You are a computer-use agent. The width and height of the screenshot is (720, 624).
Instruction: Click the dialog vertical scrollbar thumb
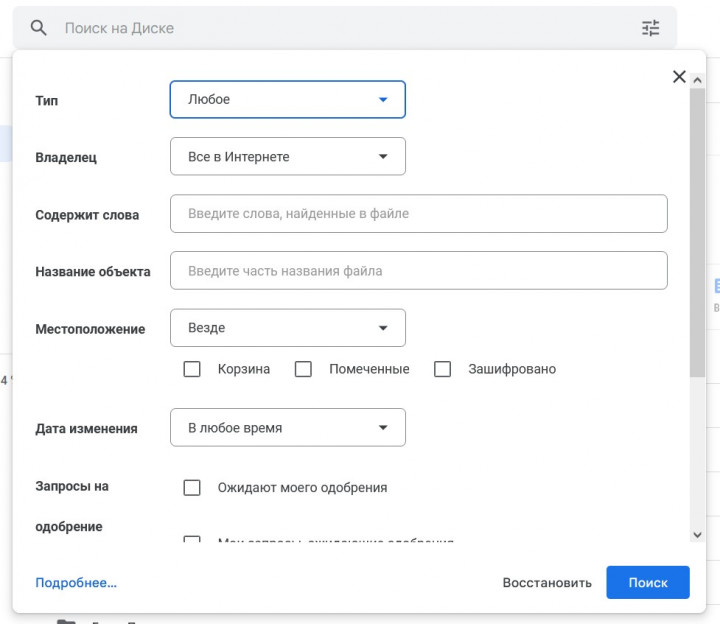(x=697, y=232)
